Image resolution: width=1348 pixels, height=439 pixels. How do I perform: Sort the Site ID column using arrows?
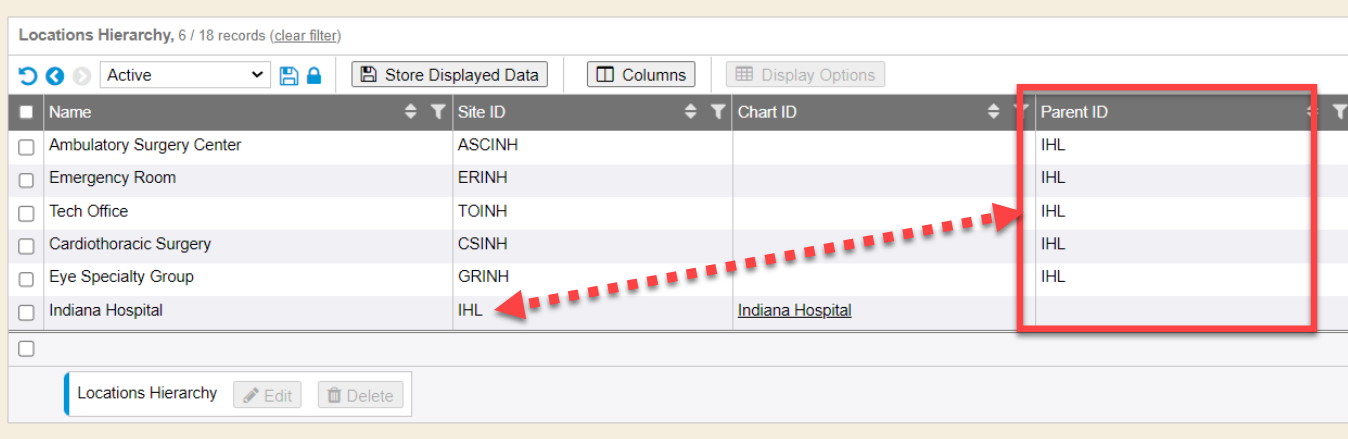[691, 112]
